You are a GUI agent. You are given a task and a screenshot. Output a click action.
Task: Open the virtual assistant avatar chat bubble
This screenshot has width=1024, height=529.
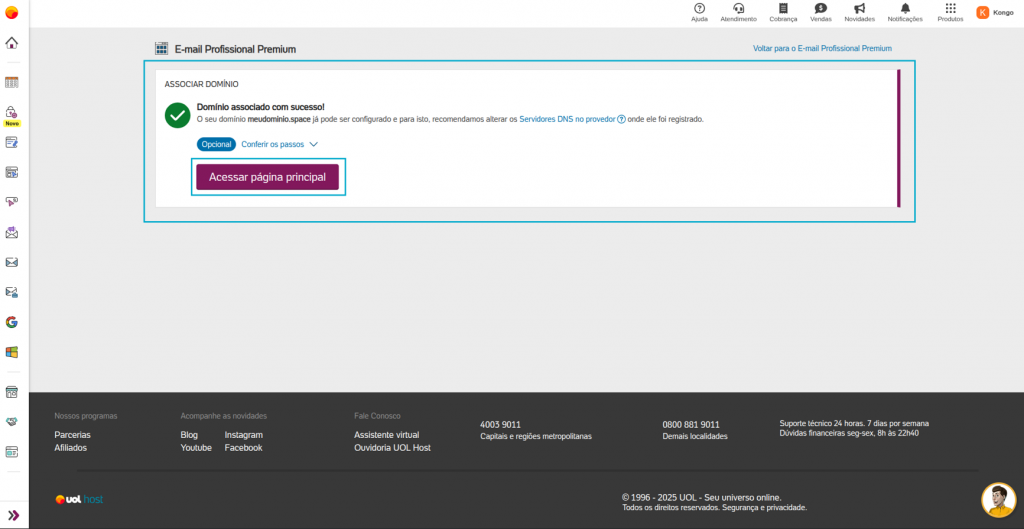[999, 500]
